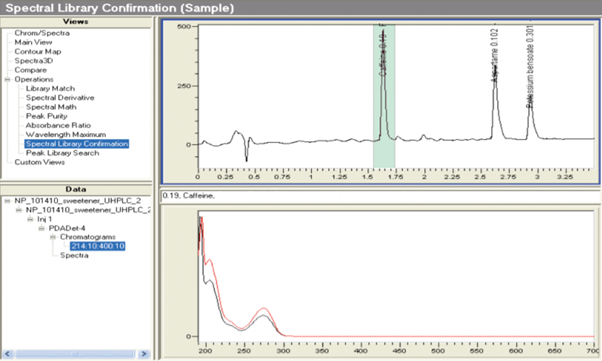Collapse the Operations tree node
602x361 pixels.
[7, 79]
